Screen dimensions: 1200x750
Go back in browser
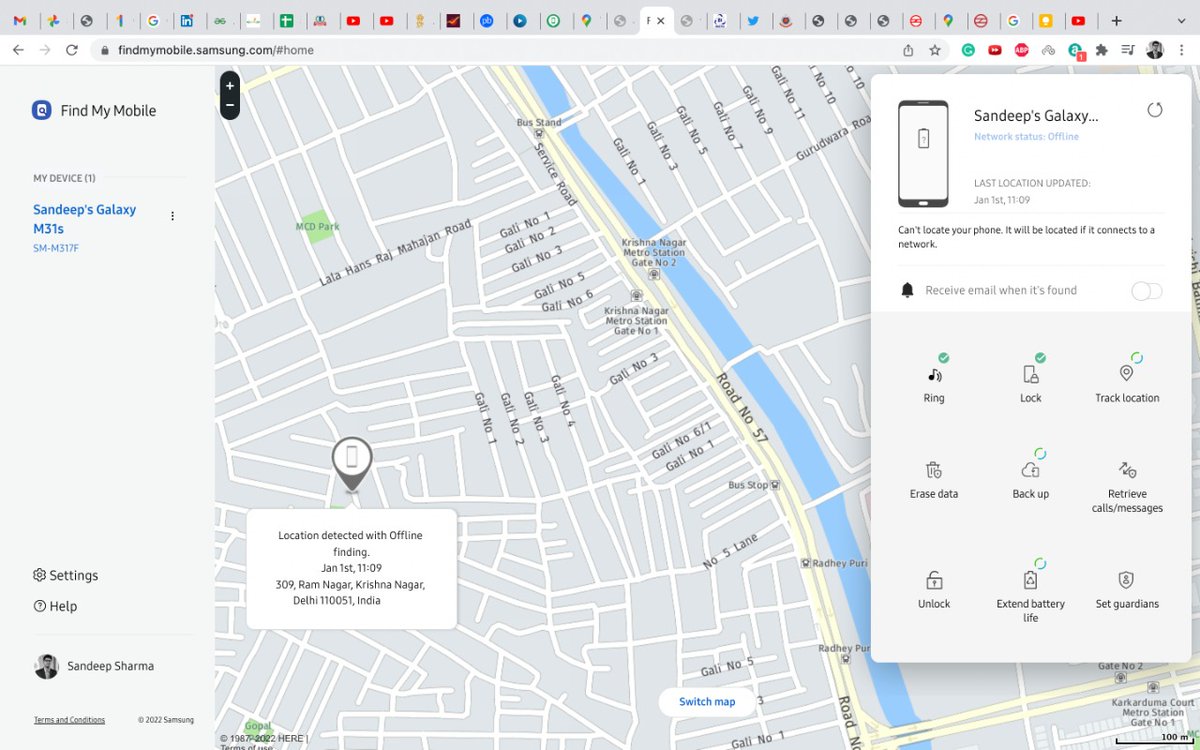(18, 50)
